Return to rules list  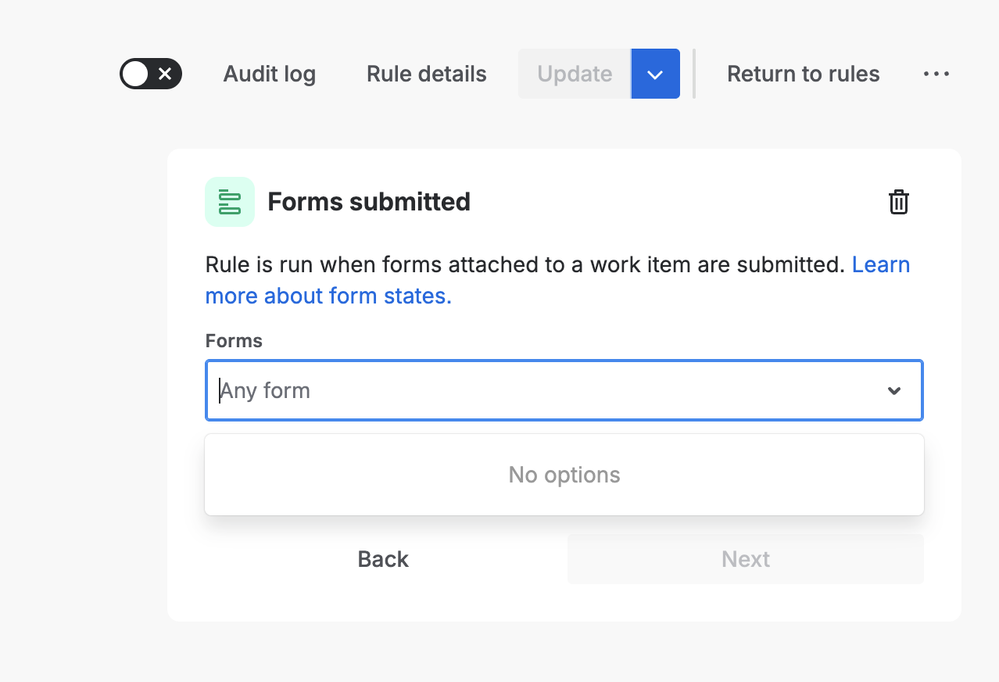coord(803,74)
